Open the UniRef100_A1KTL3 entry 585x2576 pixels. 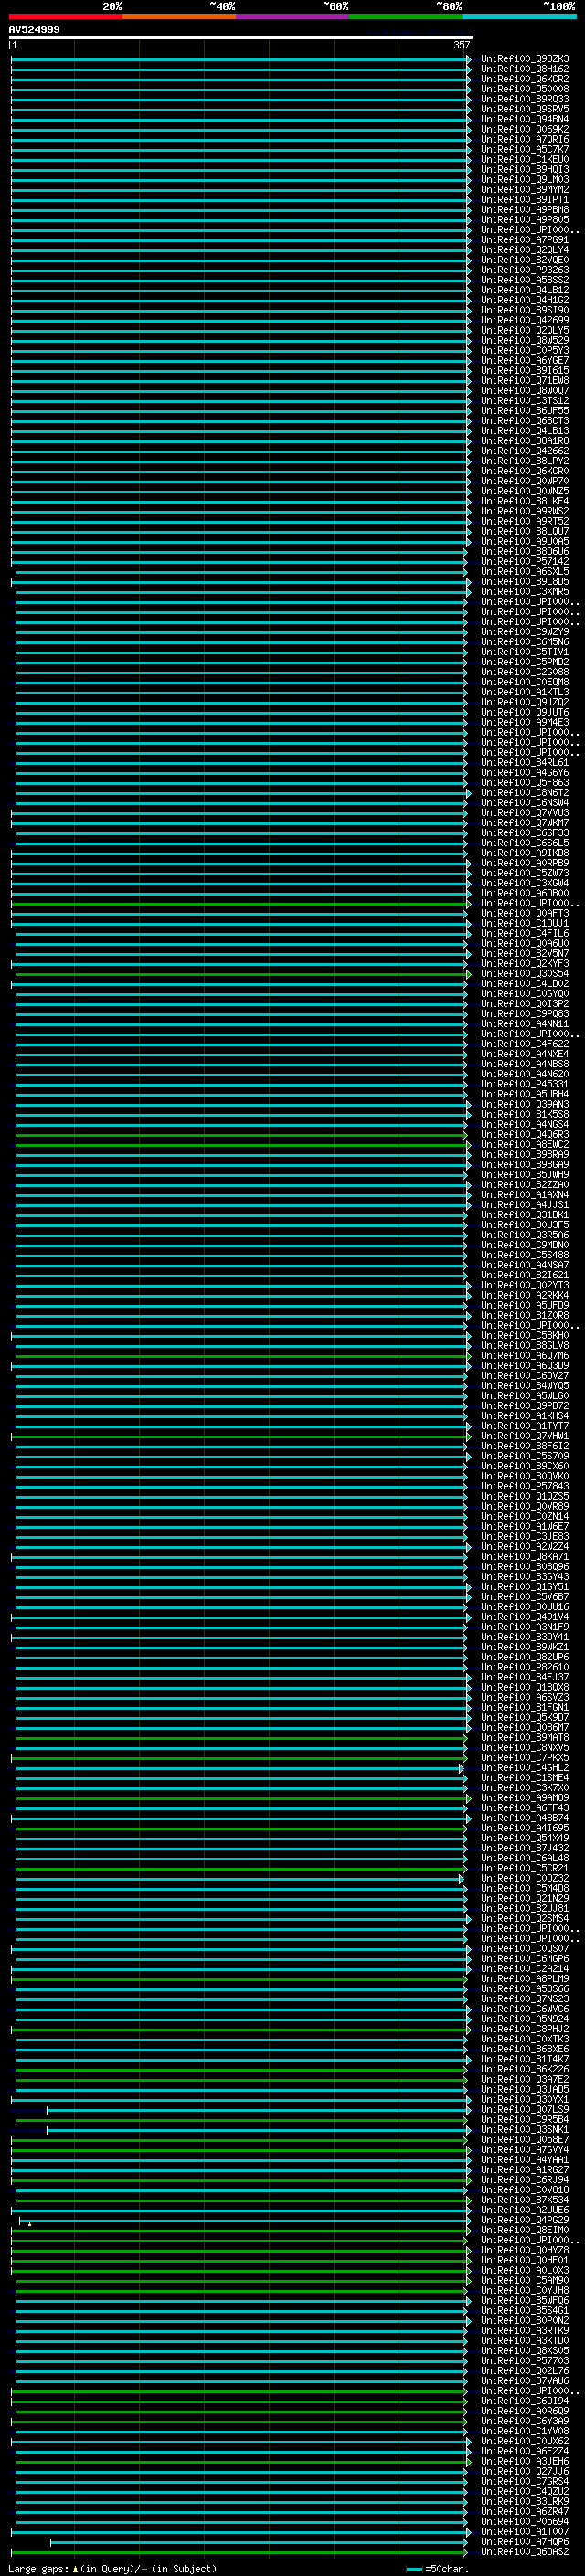(525, 692)
